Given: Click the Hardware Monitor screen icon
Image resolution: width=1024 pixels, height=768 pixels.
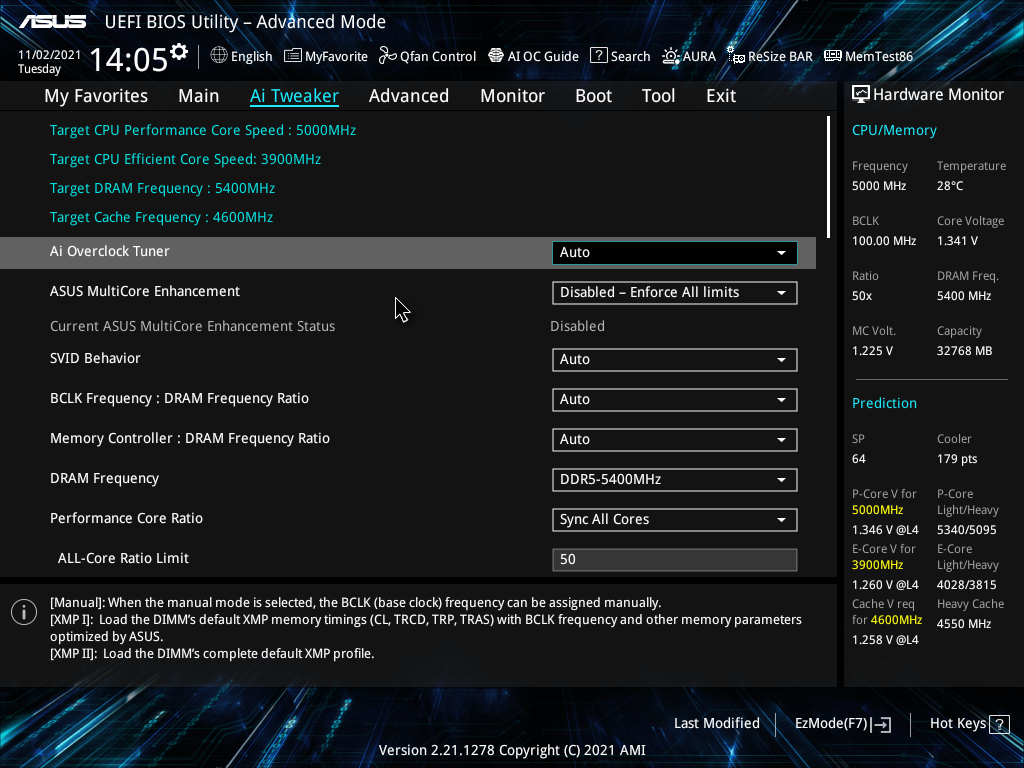Looking at the screenshot, I should pyautogui.click(x=861, y=95).
